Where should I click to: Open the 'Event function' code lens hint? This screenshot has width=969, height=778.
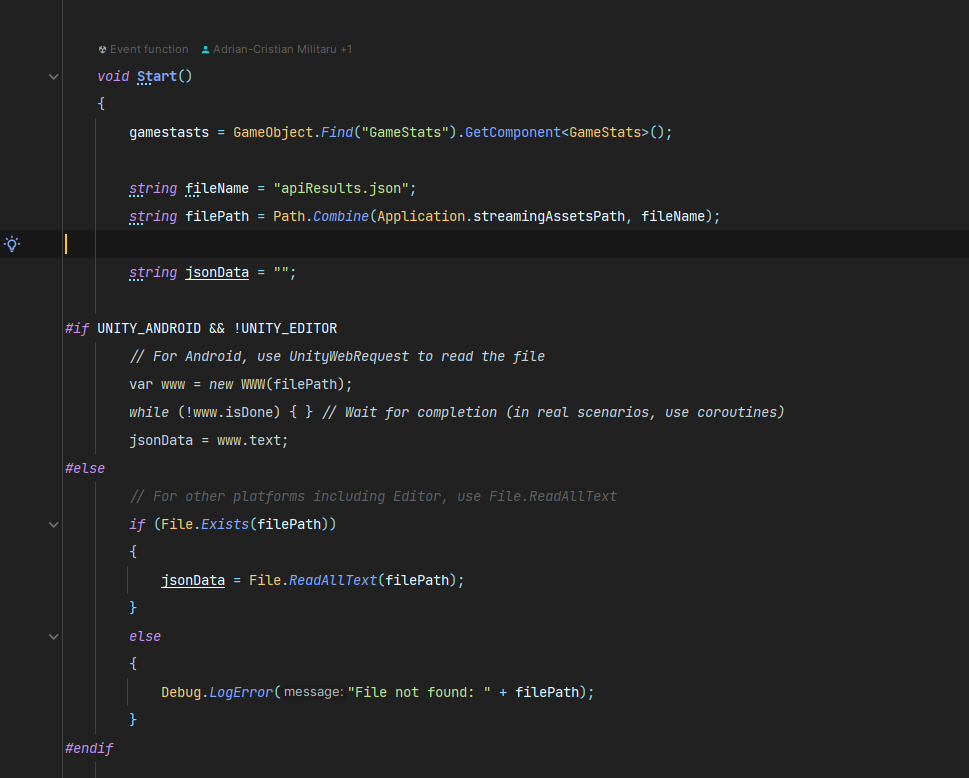[x=148, y=49]
